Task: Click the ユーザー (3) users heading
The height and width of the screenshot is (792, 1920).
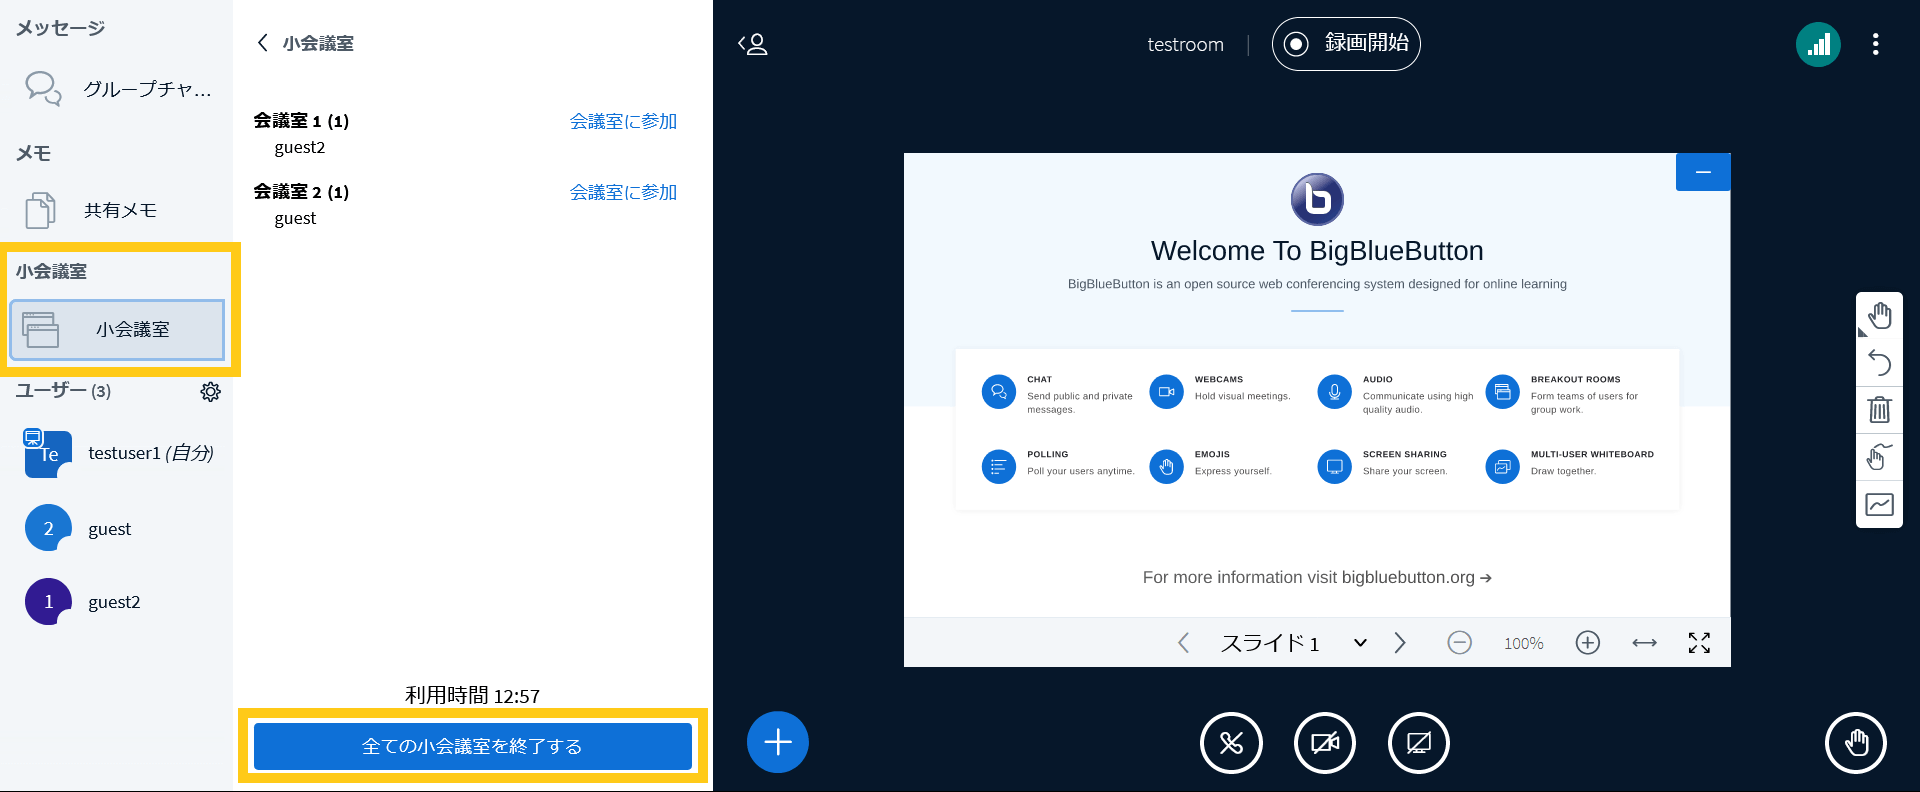Action: [x=63, y=391]
